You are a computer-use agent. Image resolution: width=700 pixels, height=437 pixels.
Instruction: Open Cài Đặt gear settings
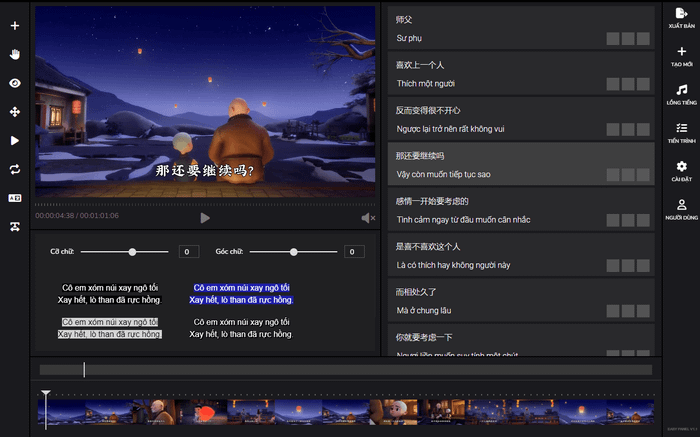(x=681, y=171)
